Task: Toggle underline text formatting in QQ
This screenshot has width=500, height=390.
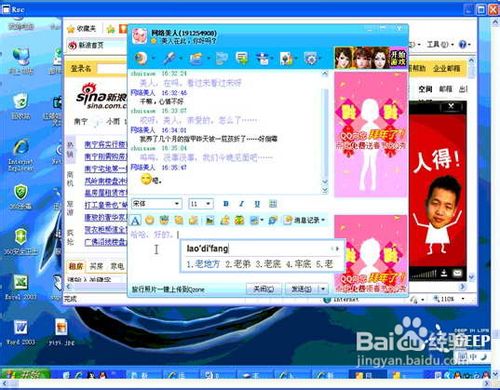Action: coord(257,204)
